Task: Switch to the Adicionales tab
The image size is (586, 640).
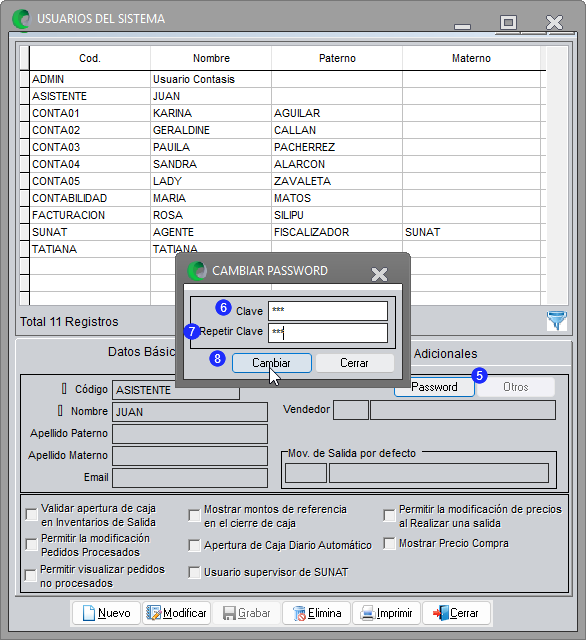Action: [445, 353]
